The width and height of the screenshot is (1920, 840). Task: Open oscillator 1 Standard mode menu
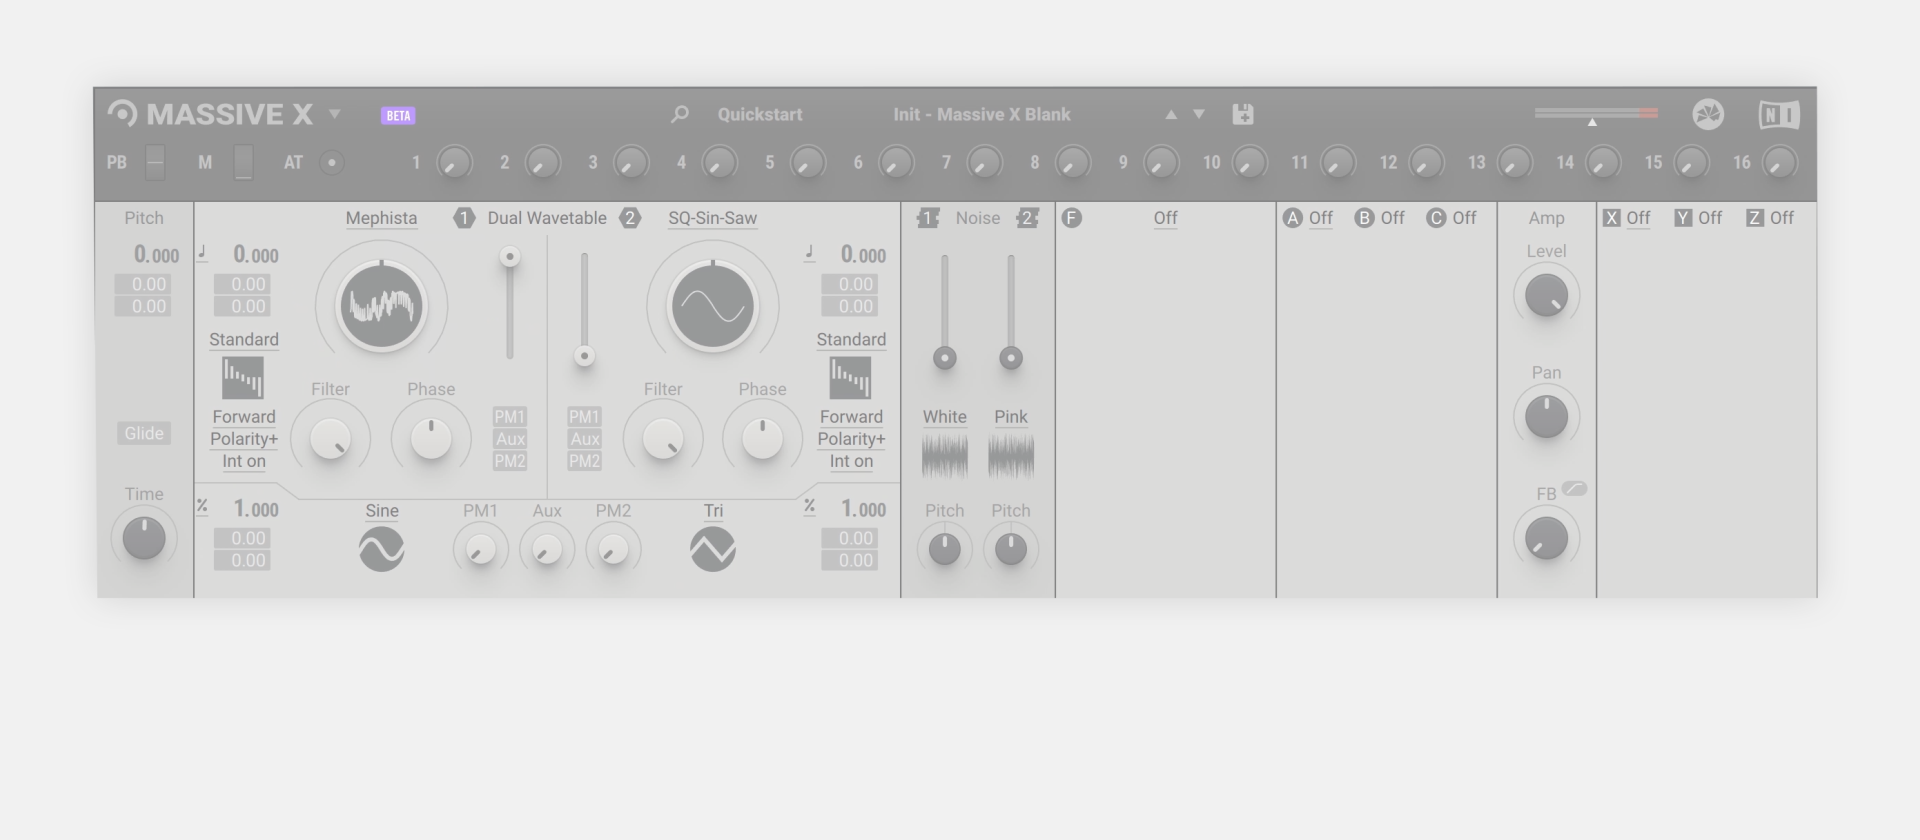[244, 340]
